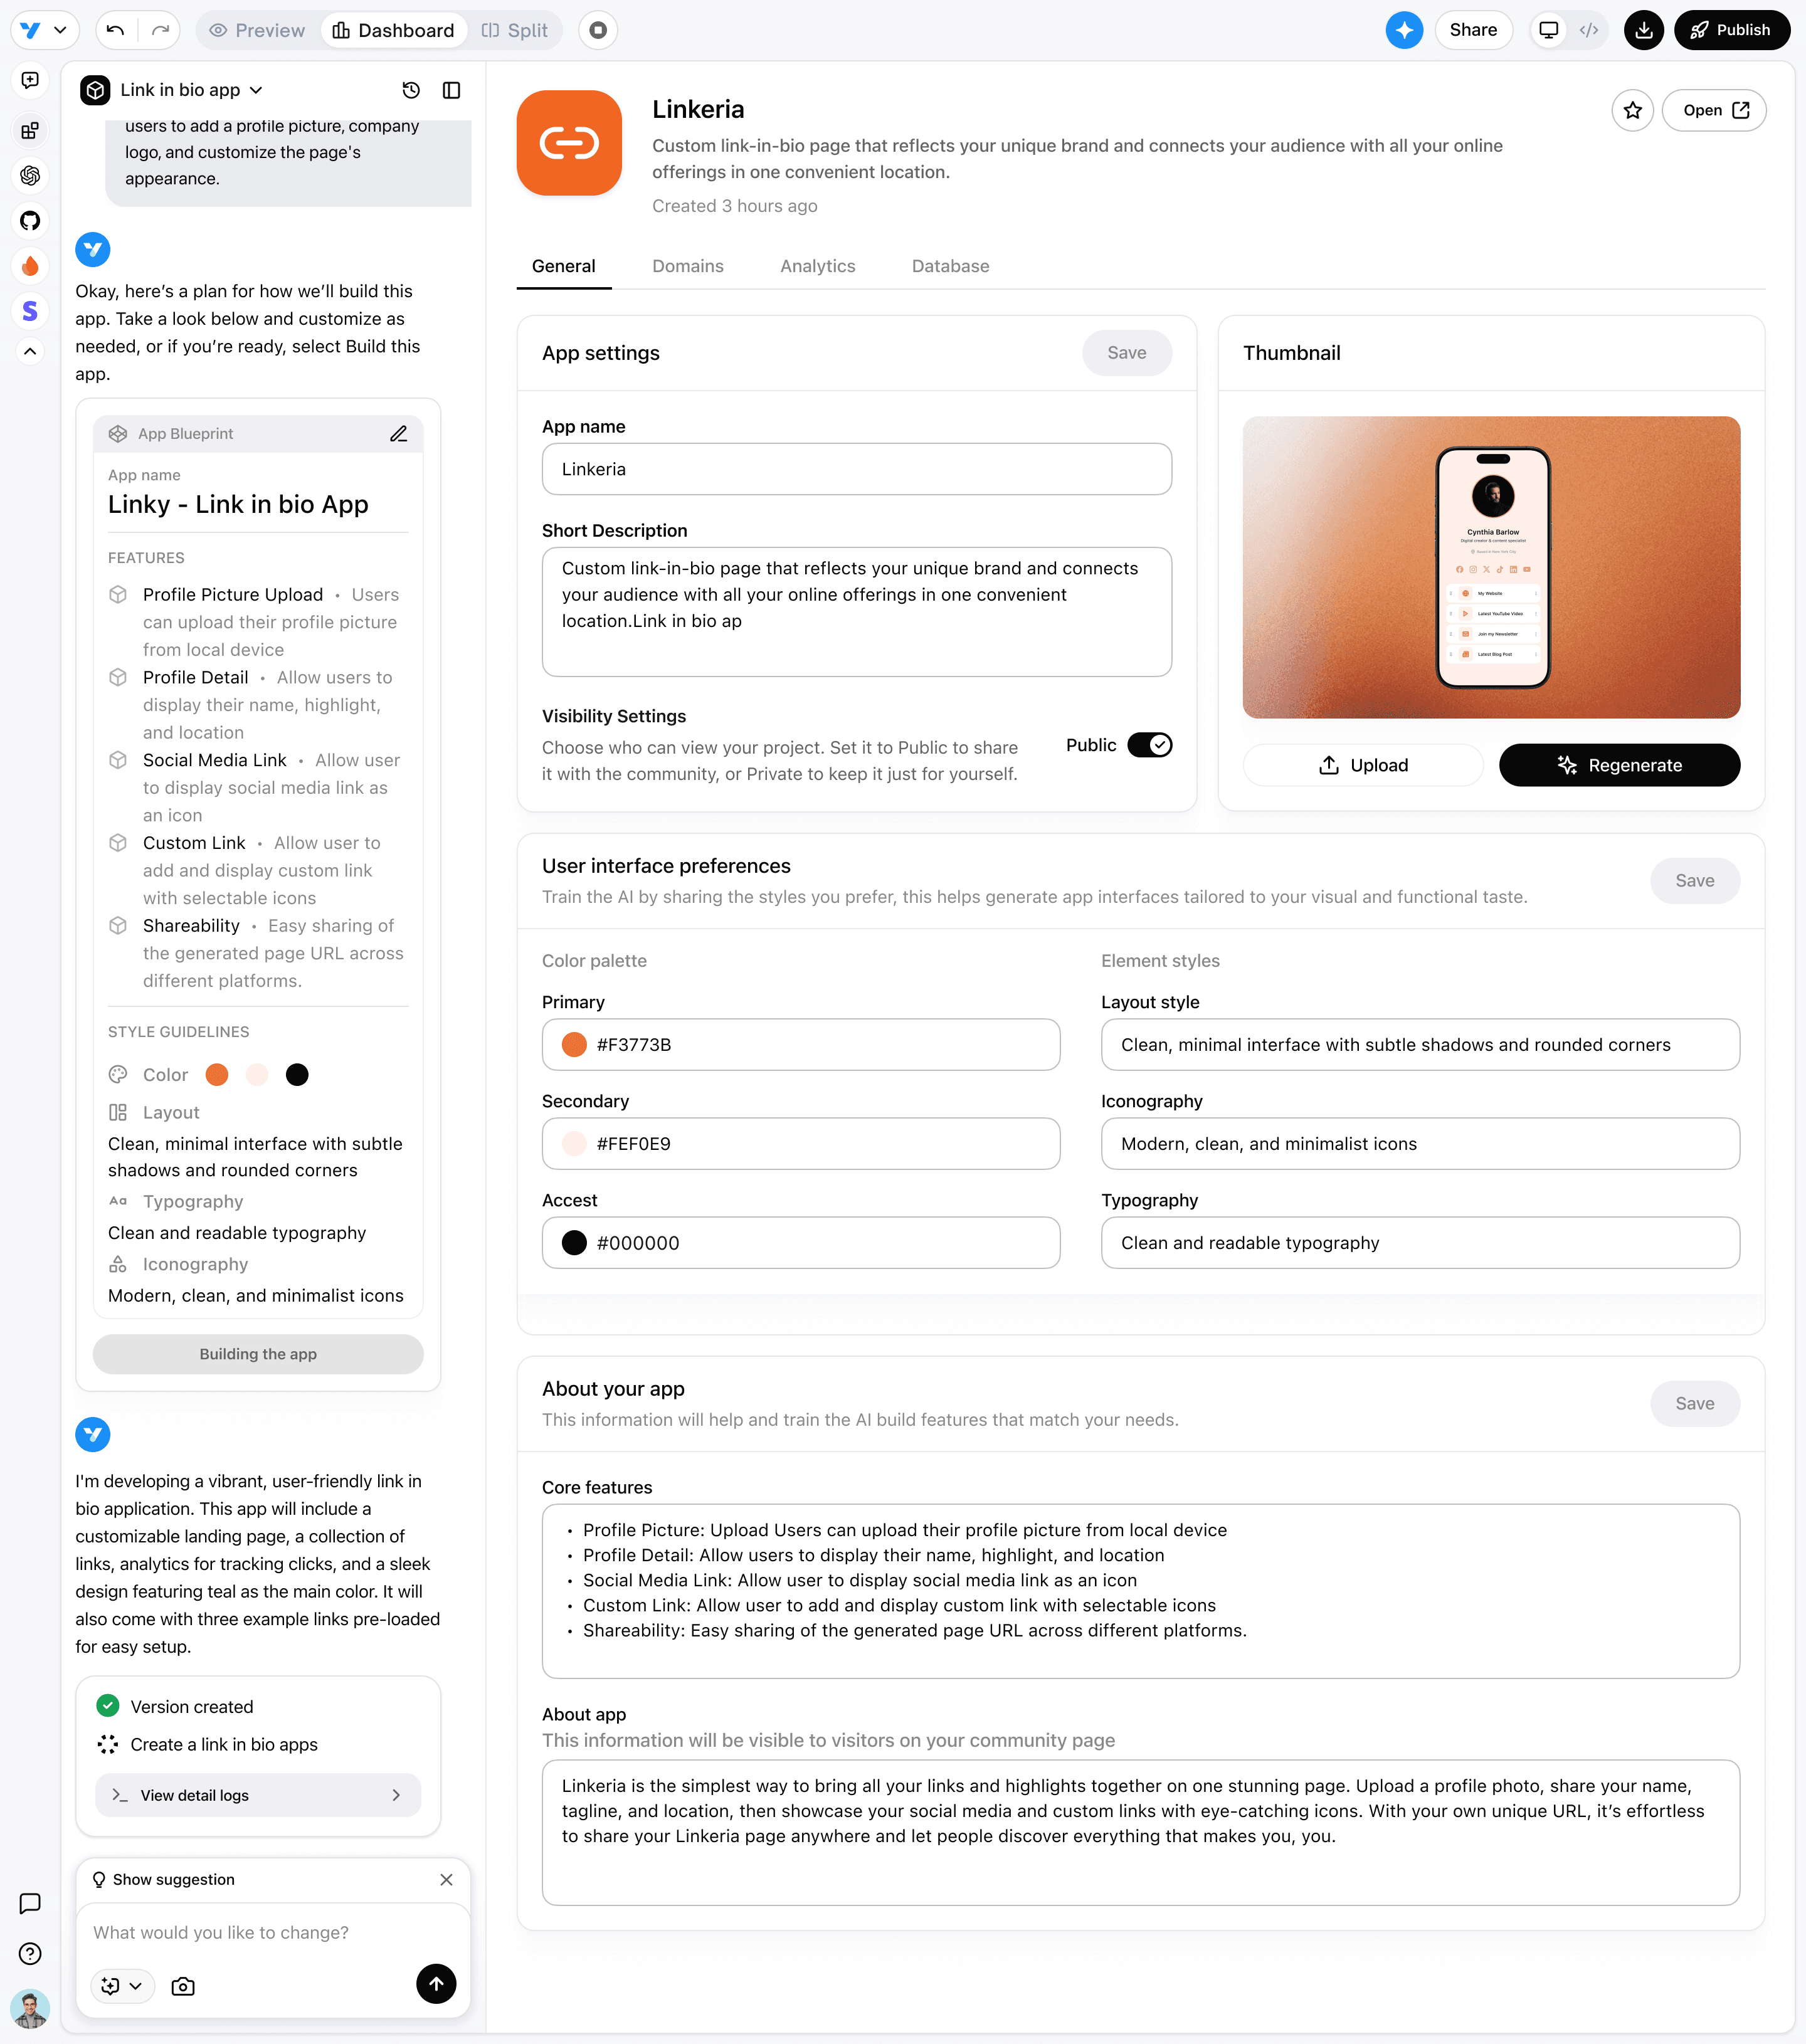The width and height of the screenshot is (1806, 2044).
Task: Switch to the Analytics tab
Action: (x=817, y=266)
